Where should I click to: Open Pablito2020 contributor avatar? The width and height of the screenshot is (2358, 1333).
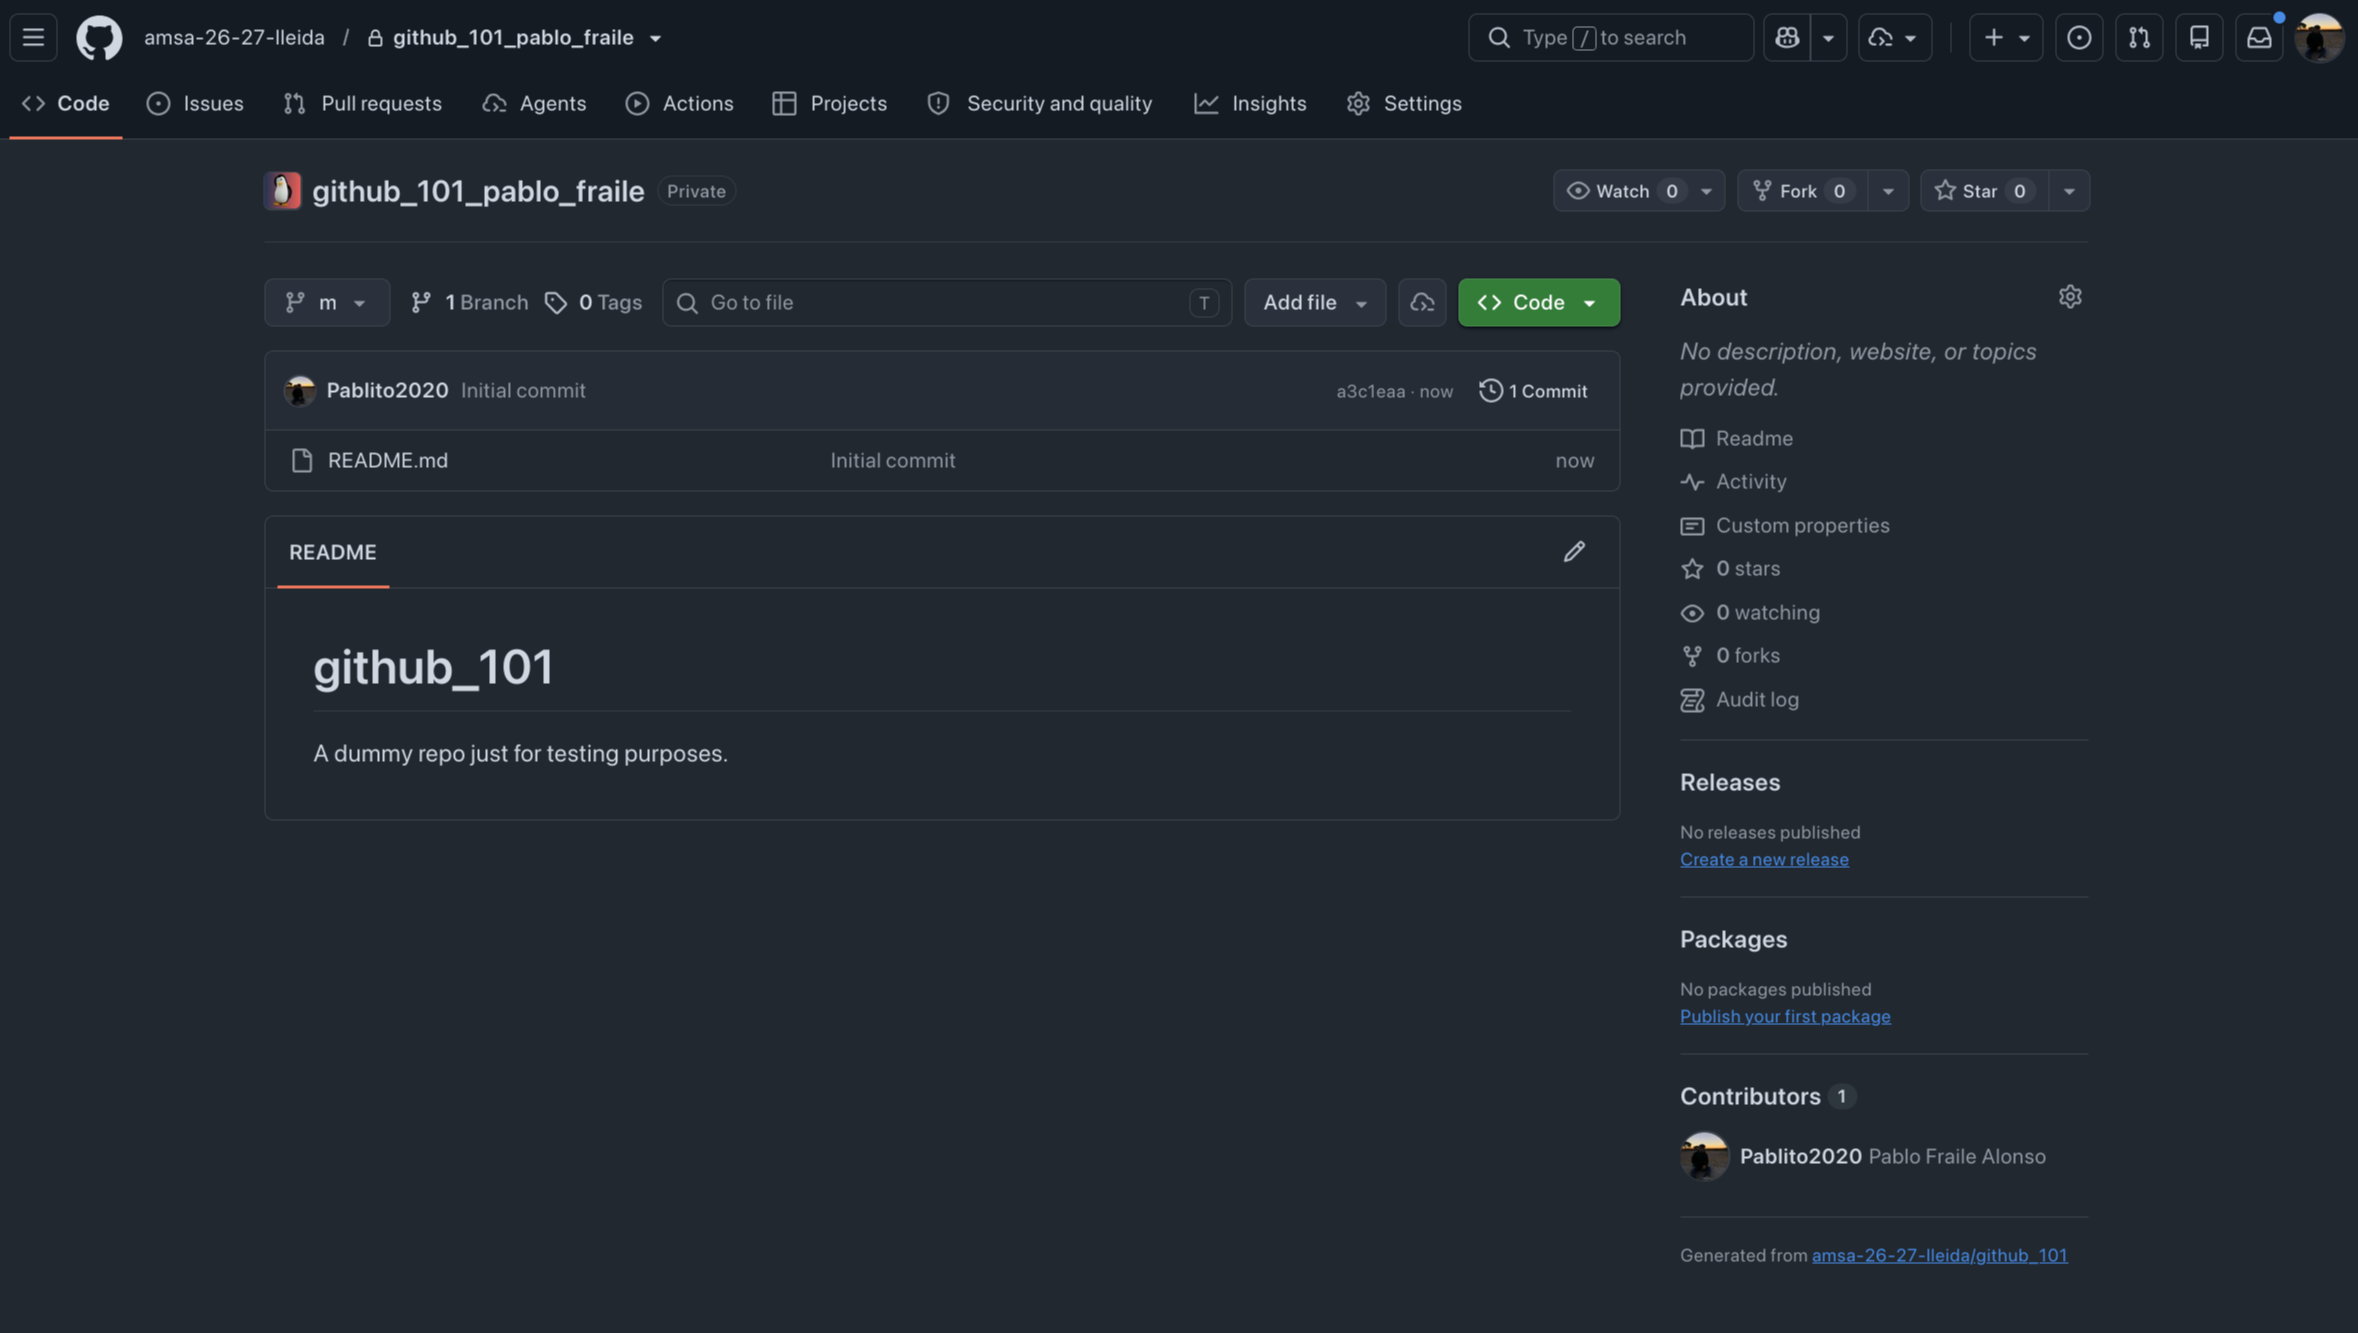(1704, 1156)
